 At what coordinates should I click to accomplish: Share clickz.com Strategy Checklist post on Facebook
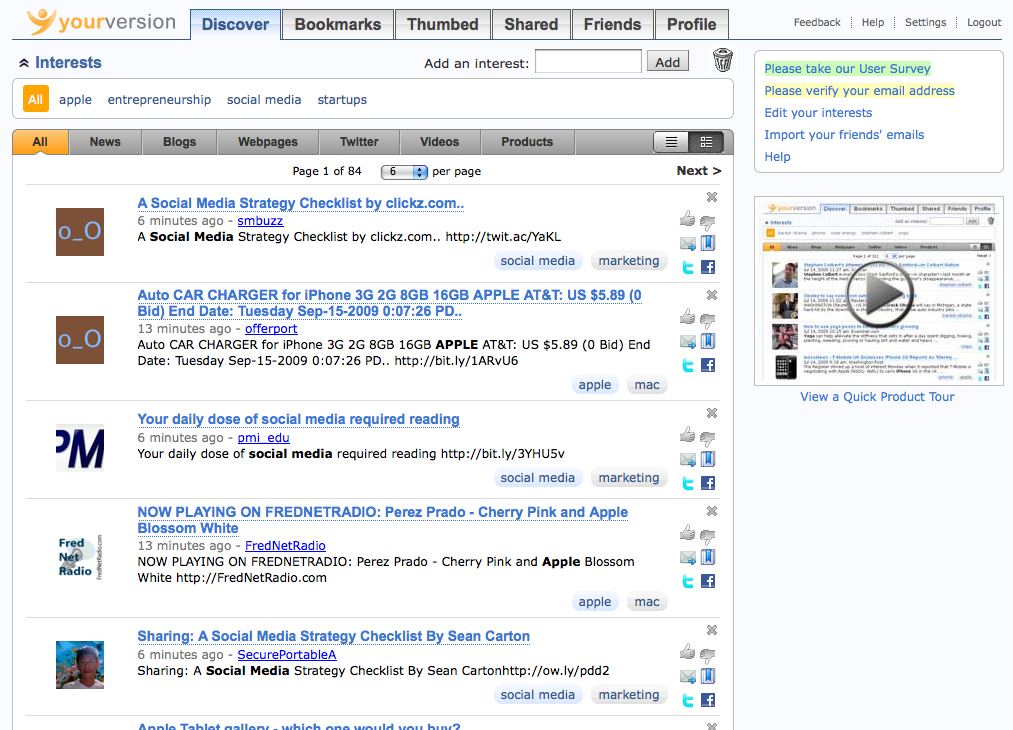[708, 267]
